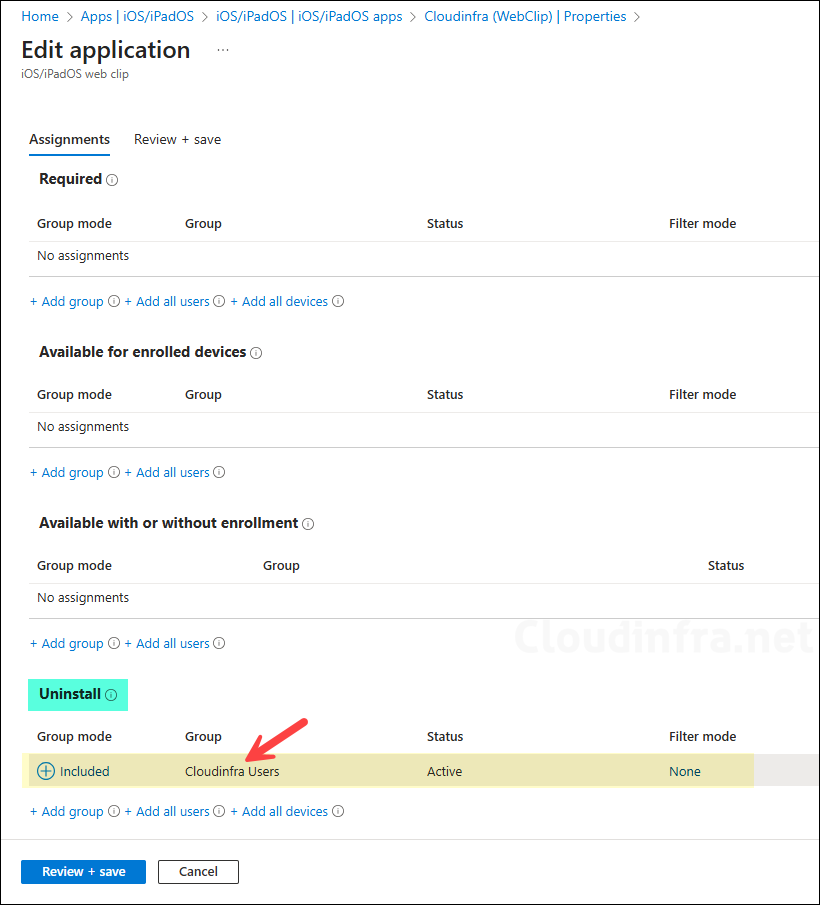
Task: Open the ellipsis menu next to "Edit application"
Action: (222, 49)
